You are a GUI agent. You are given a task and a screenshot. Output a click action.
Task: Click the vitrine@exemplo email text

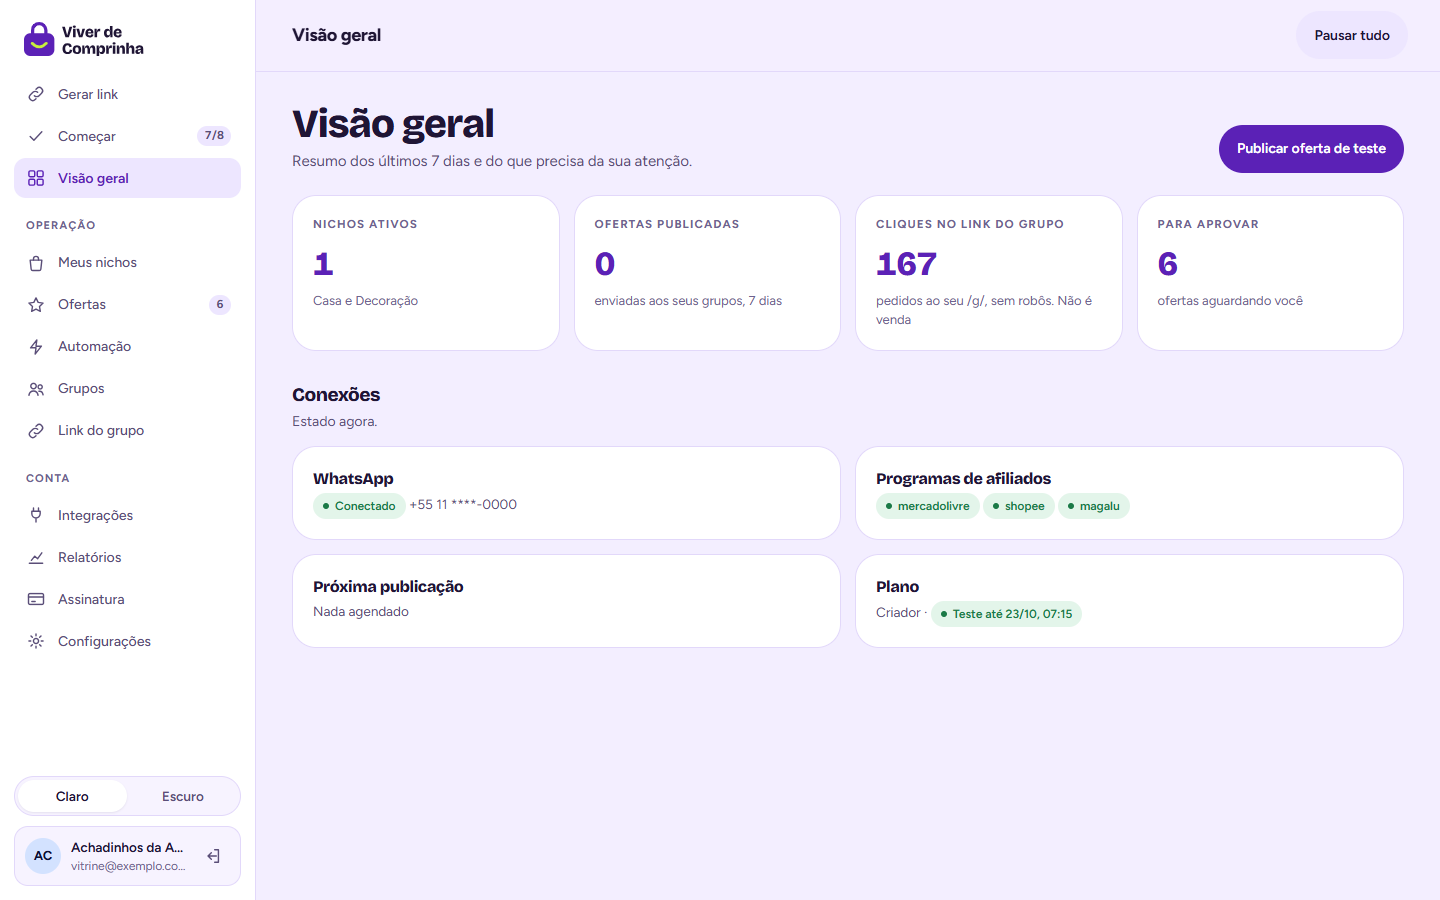pos(128,866)
